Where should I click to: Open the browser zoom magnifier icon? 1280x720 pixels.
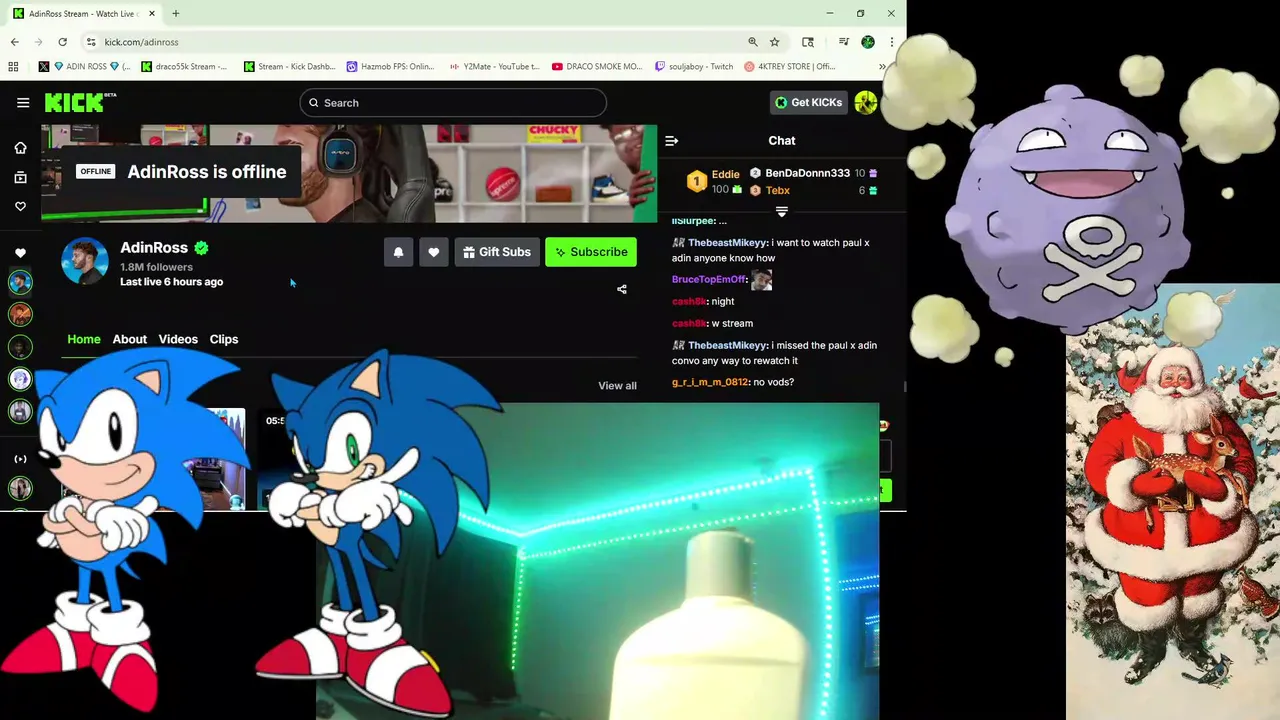tap(753, 42)
